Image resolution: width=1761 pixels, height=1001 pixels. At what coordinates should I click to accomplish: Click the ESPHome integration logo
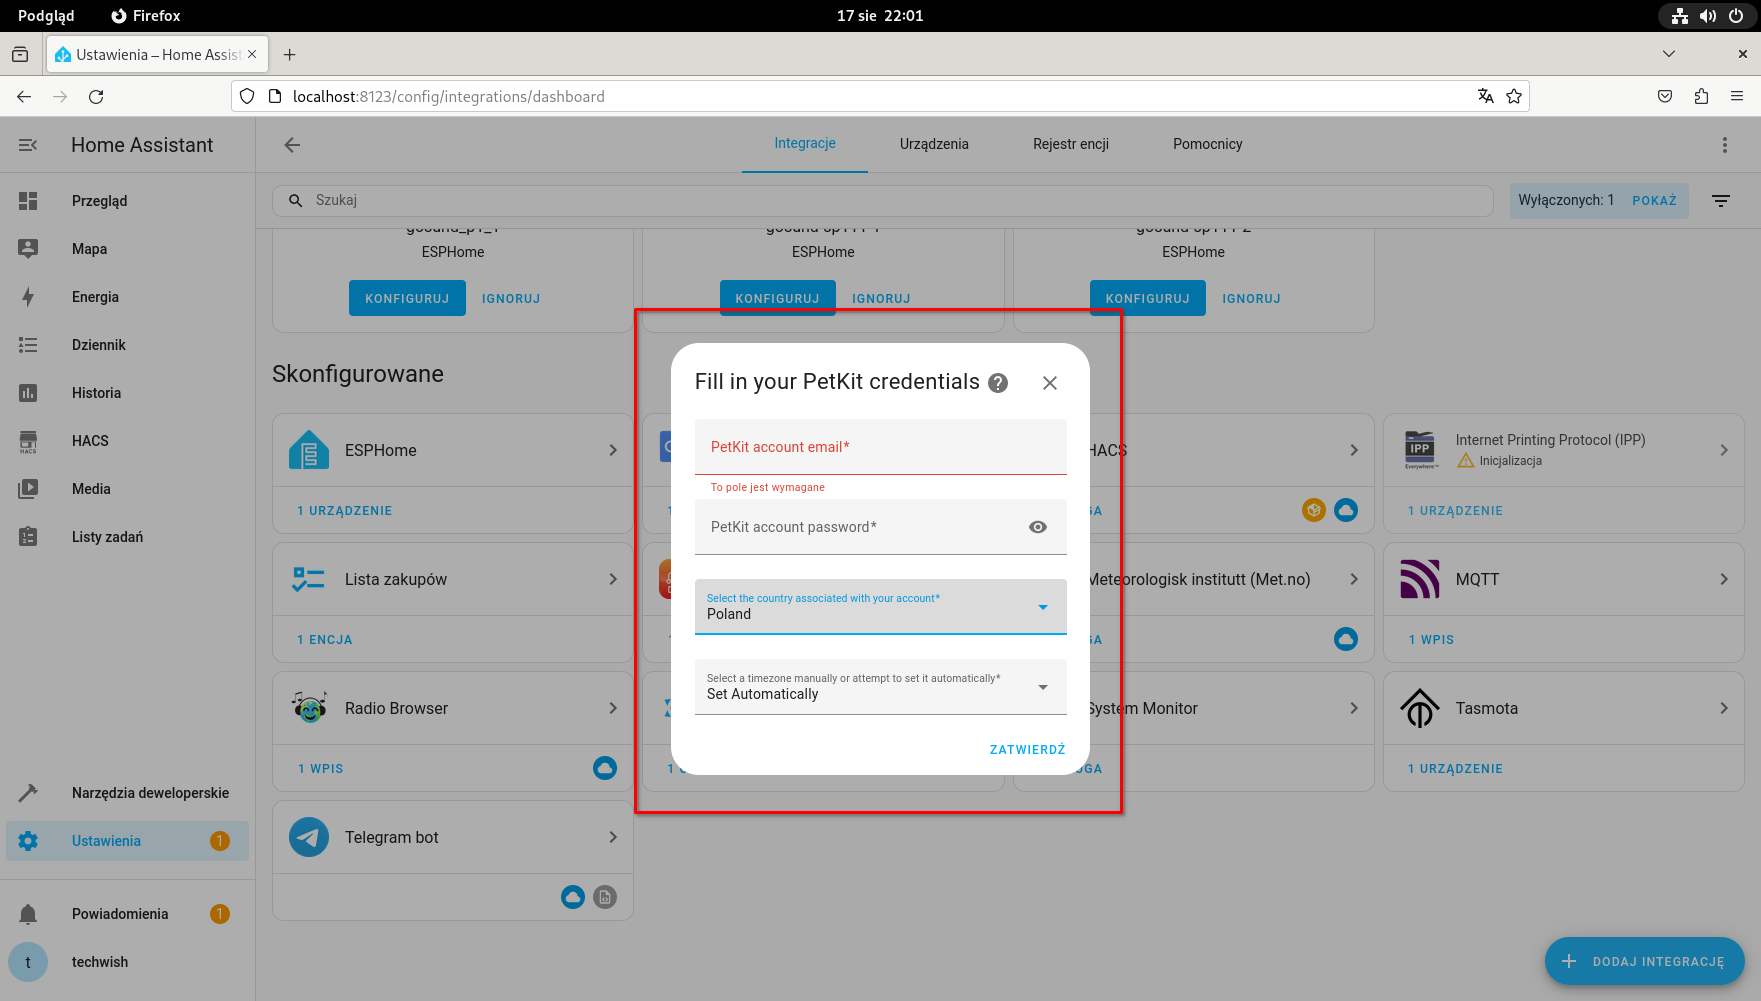coord(309,451)
